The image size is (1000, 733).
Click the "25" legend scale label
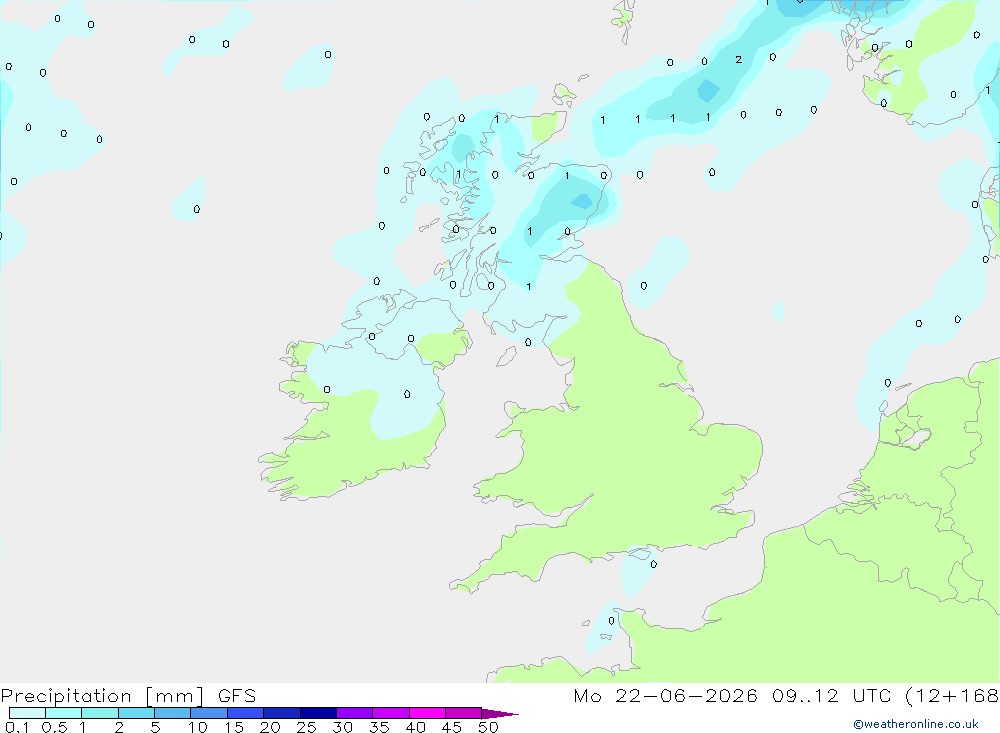click(306, 727)
